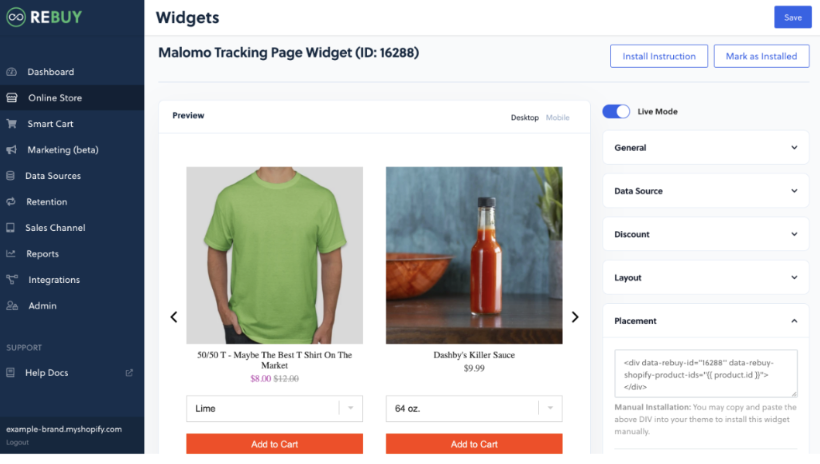This screenshot has width=820, height=464.
Task: Expand the General settings section
Action: (x=705, y=148)
